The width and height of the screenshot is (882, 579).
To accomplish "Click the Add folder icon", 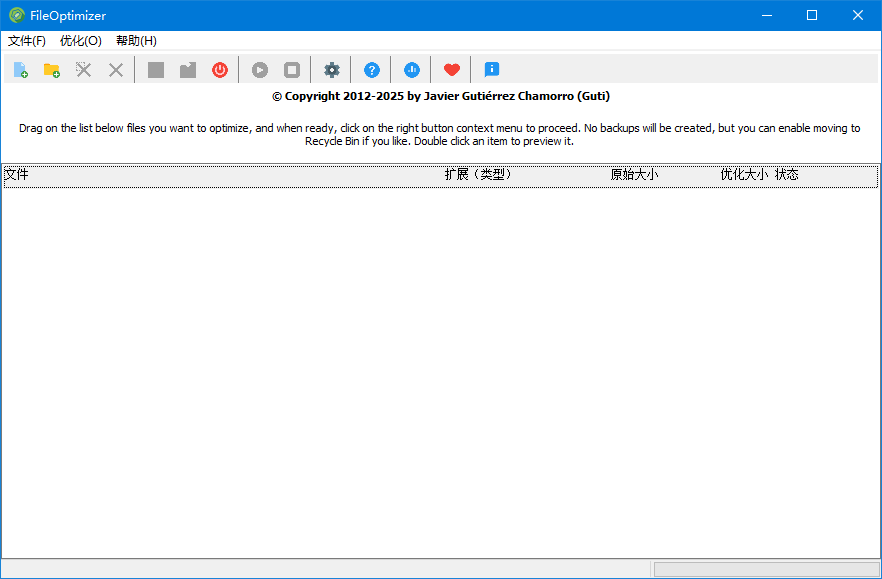I will pyautogui.click(x=52, y=70).
